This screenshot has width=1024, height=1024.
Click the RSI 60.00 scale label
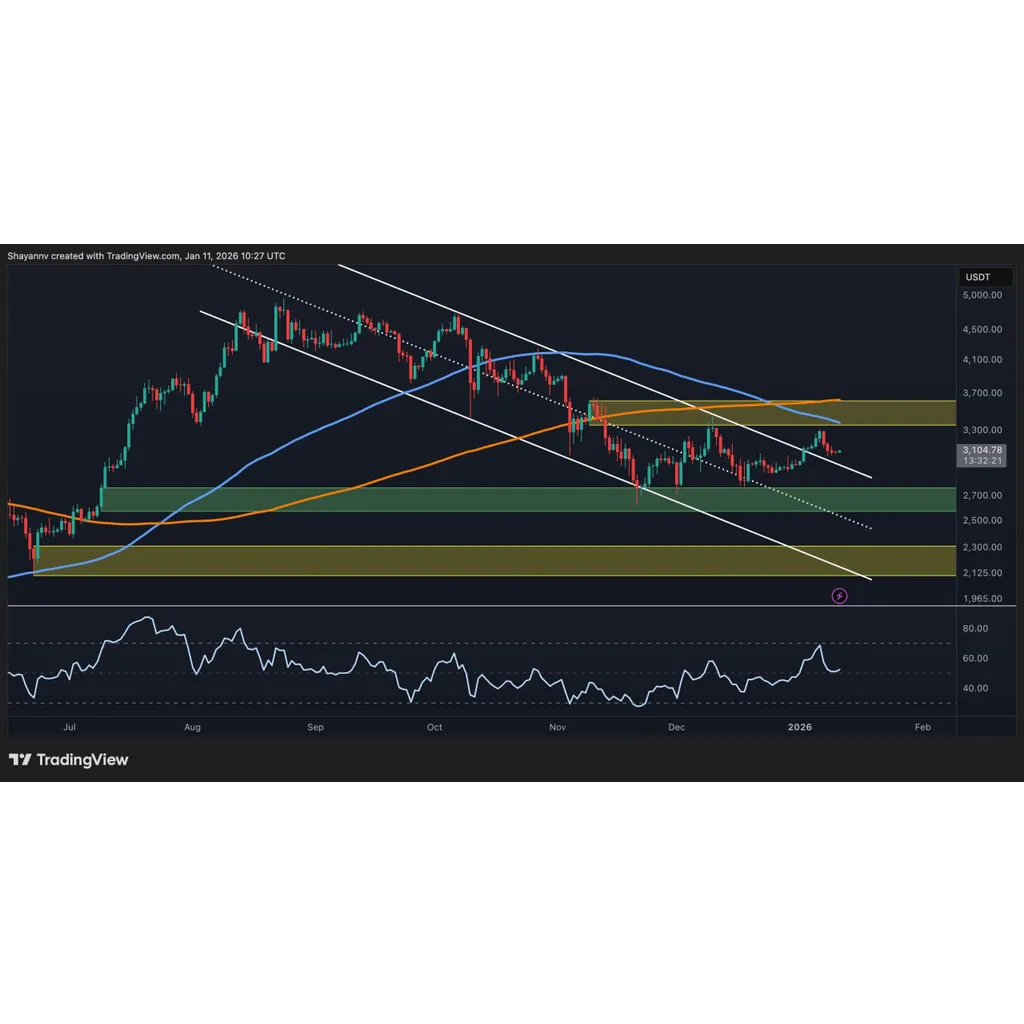tap(975, 658)
